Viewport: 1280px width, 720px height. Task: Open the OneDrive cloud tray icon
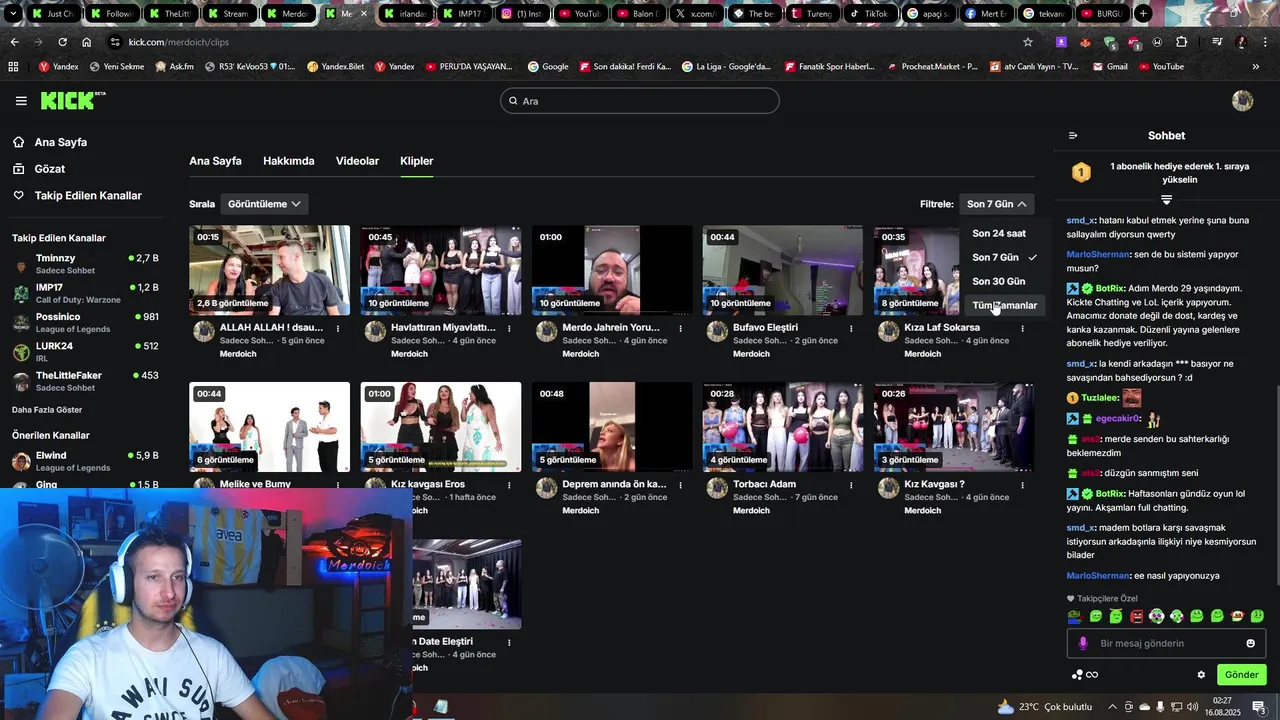pyautogui.click(x=1145, y=707)
